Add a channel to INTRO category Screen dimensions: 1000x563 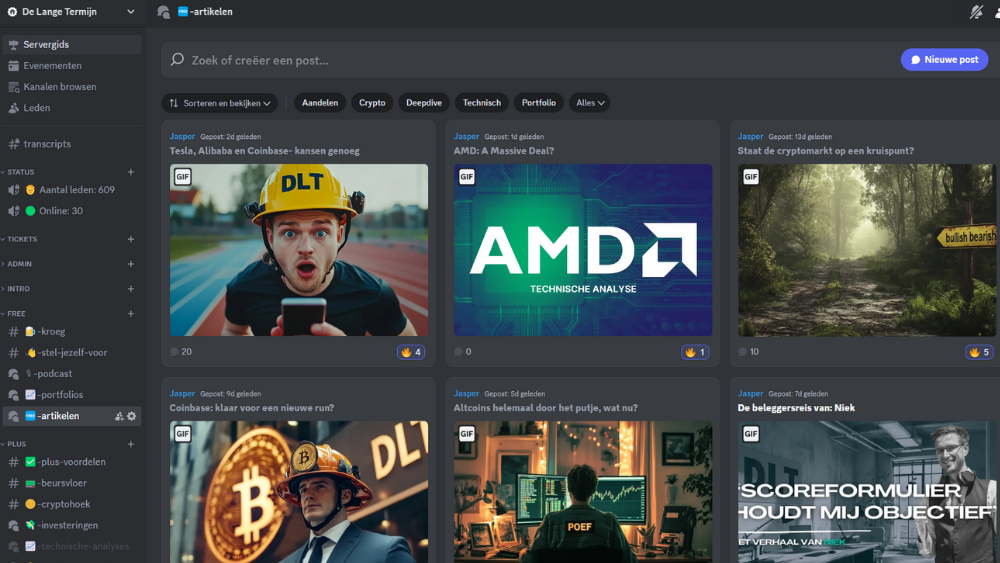point(131,289)
